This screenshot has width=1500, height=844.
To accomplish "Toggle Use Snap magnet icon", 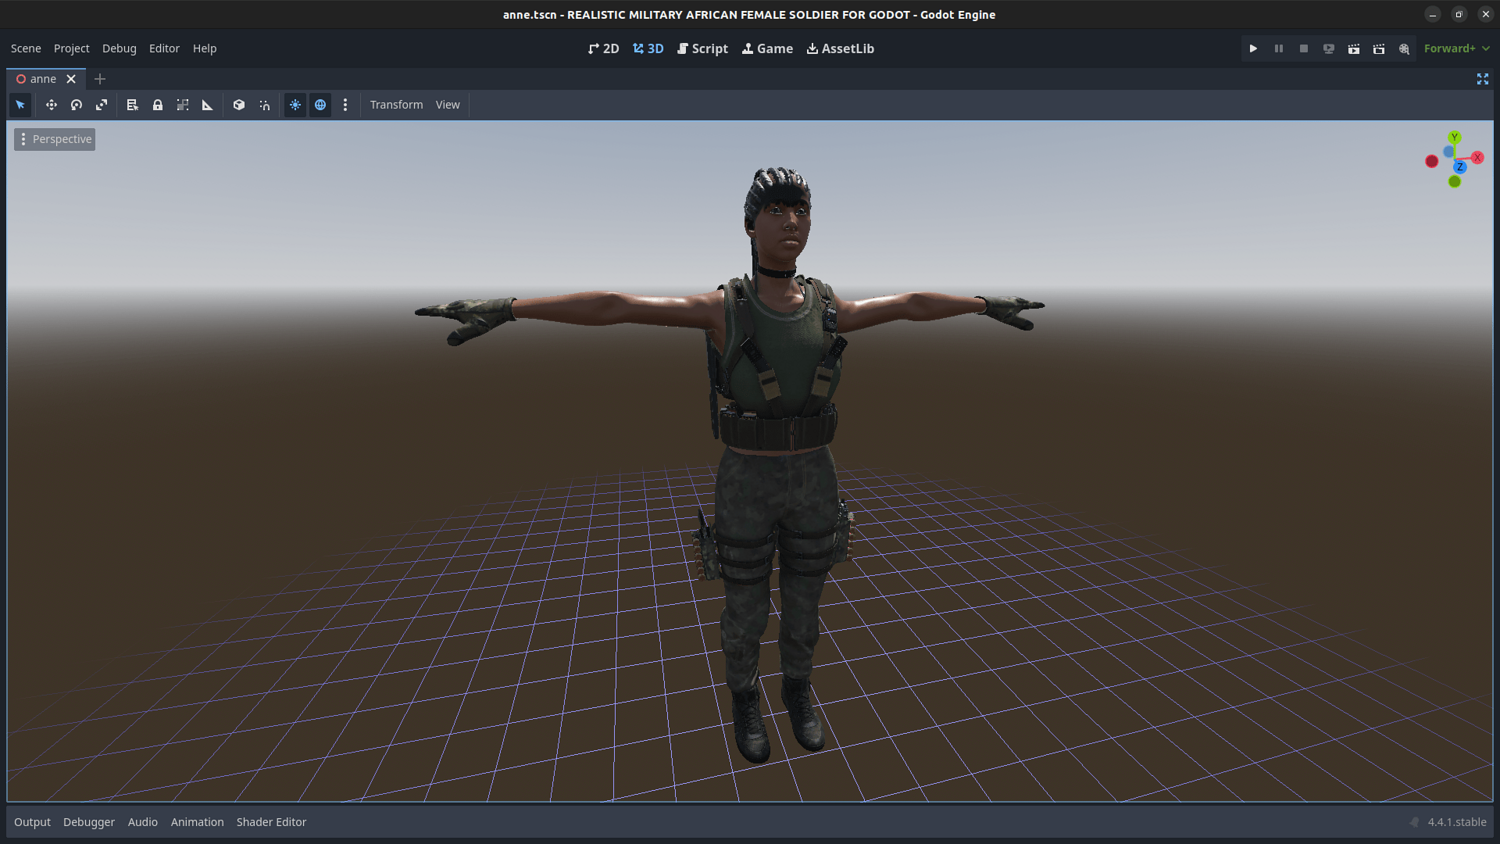I will click(264, 105).
